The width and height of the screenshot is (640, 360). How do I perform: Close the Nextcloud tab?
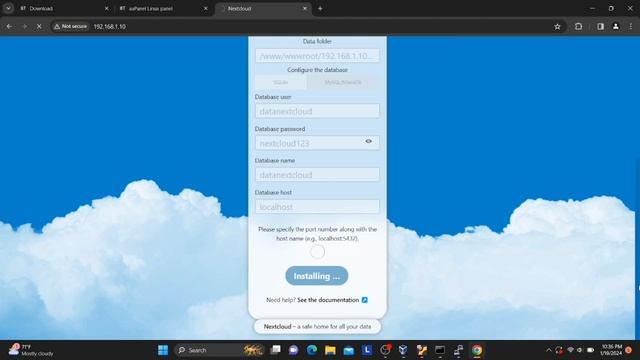tap(304, 9)
